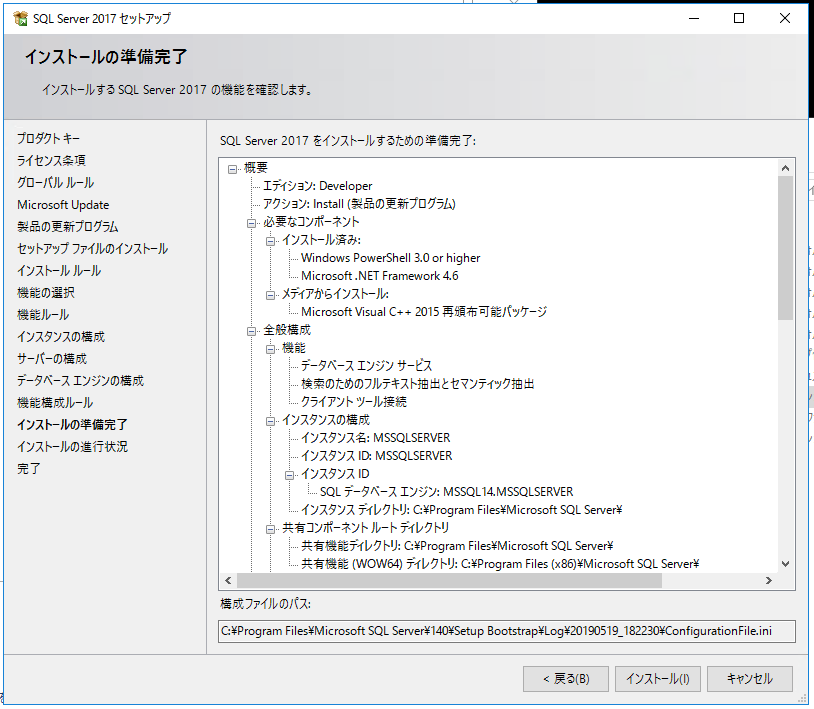Image resolution: width=814 pixels, height=709 pixels.
Task: Select インストール ルール step
Action: click(x=59, y=270)
